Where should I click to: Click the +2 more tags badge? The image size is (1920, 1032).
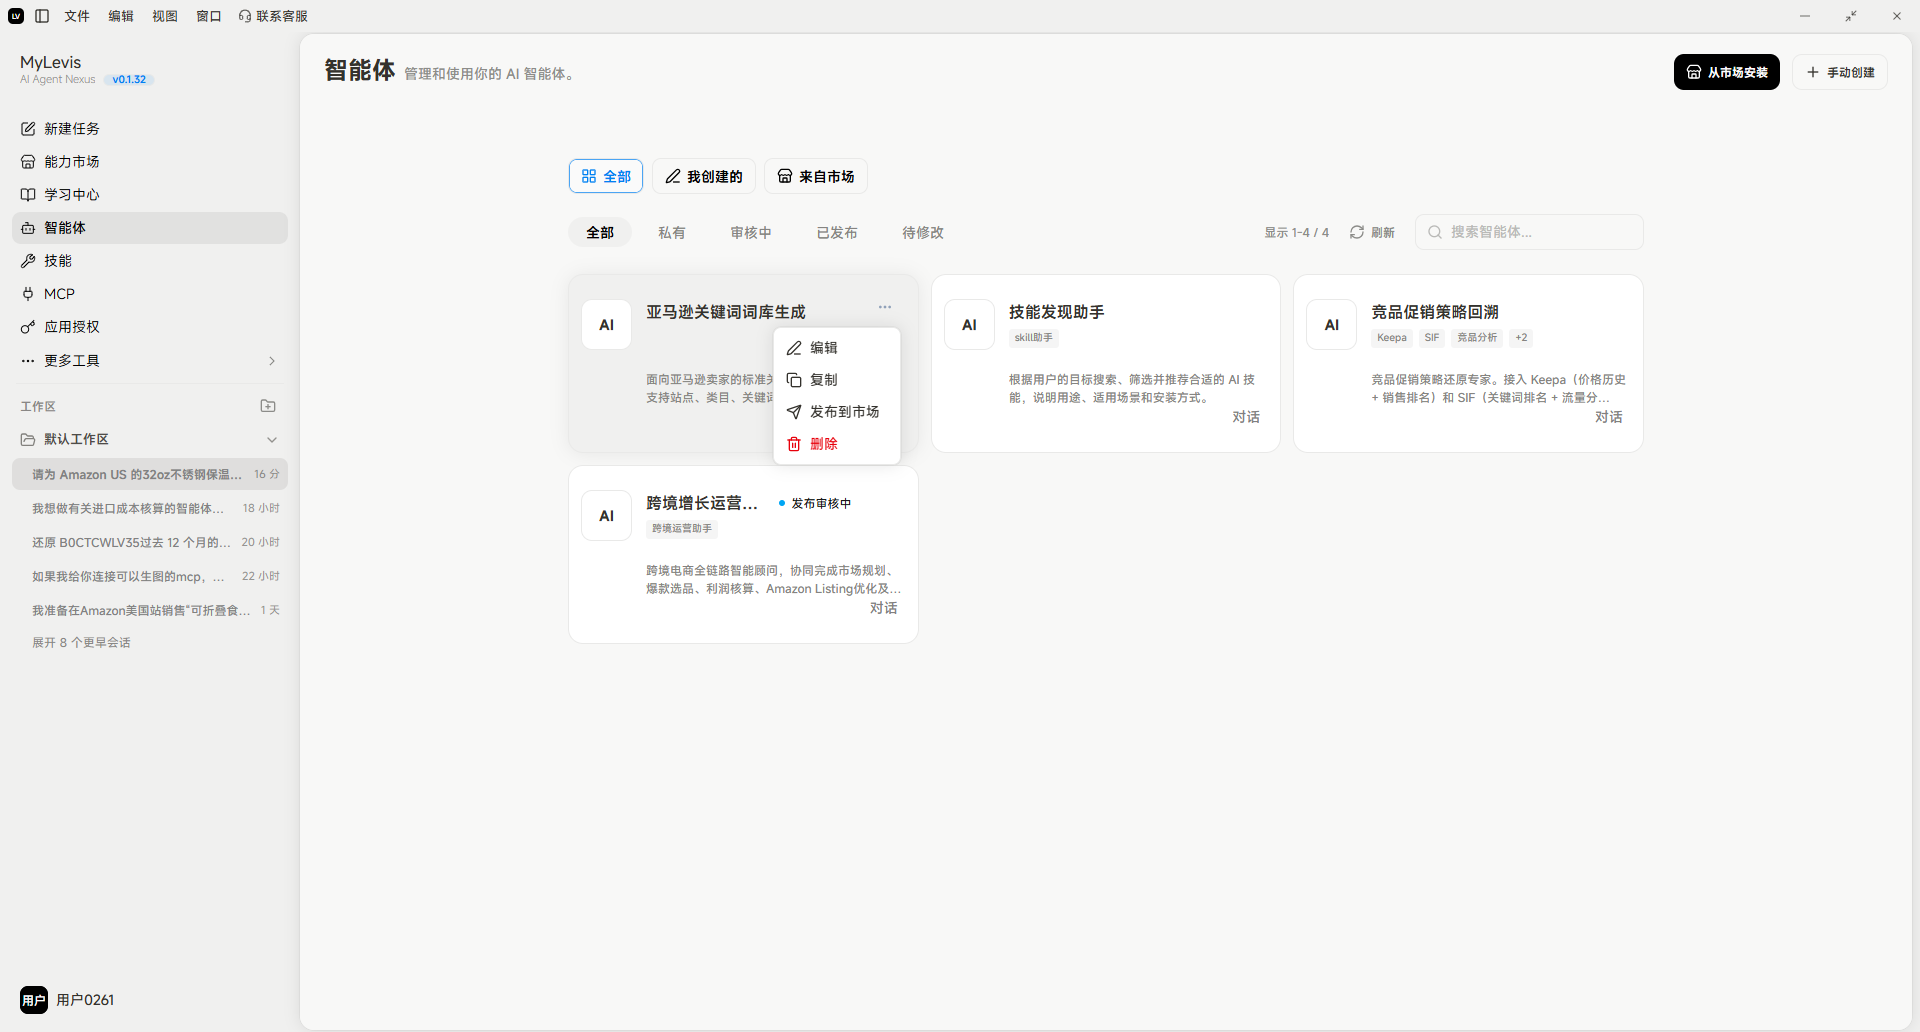pyautogui.click(x=1521, y=338)
